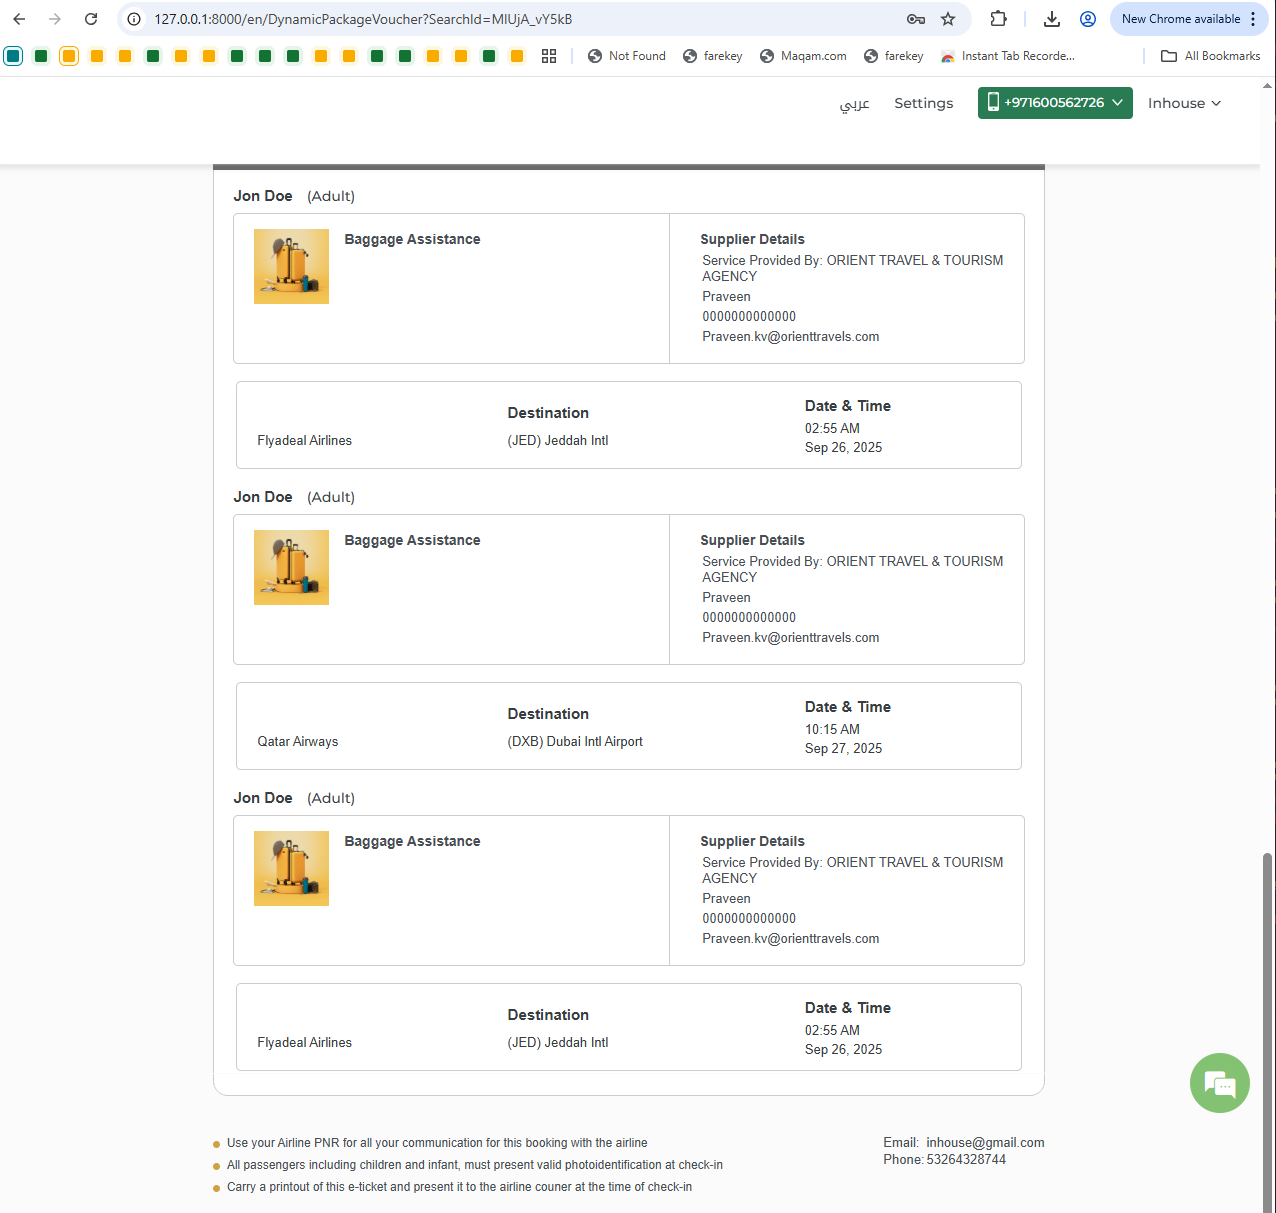Open the tab groups grid icon
This screenshot has width=1276, height=1213.
coord(549,56)
